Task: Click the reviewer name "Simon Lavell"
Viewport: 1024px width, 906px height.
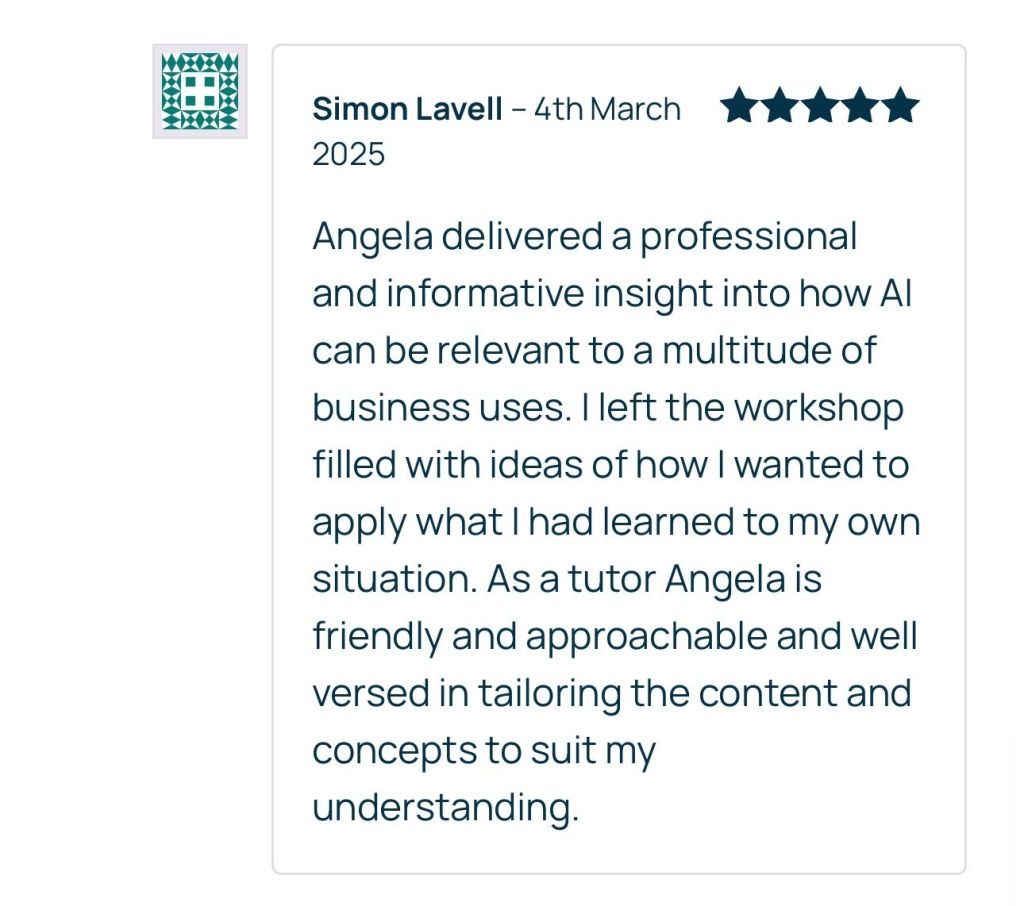Action: click(x=407, y=109)
